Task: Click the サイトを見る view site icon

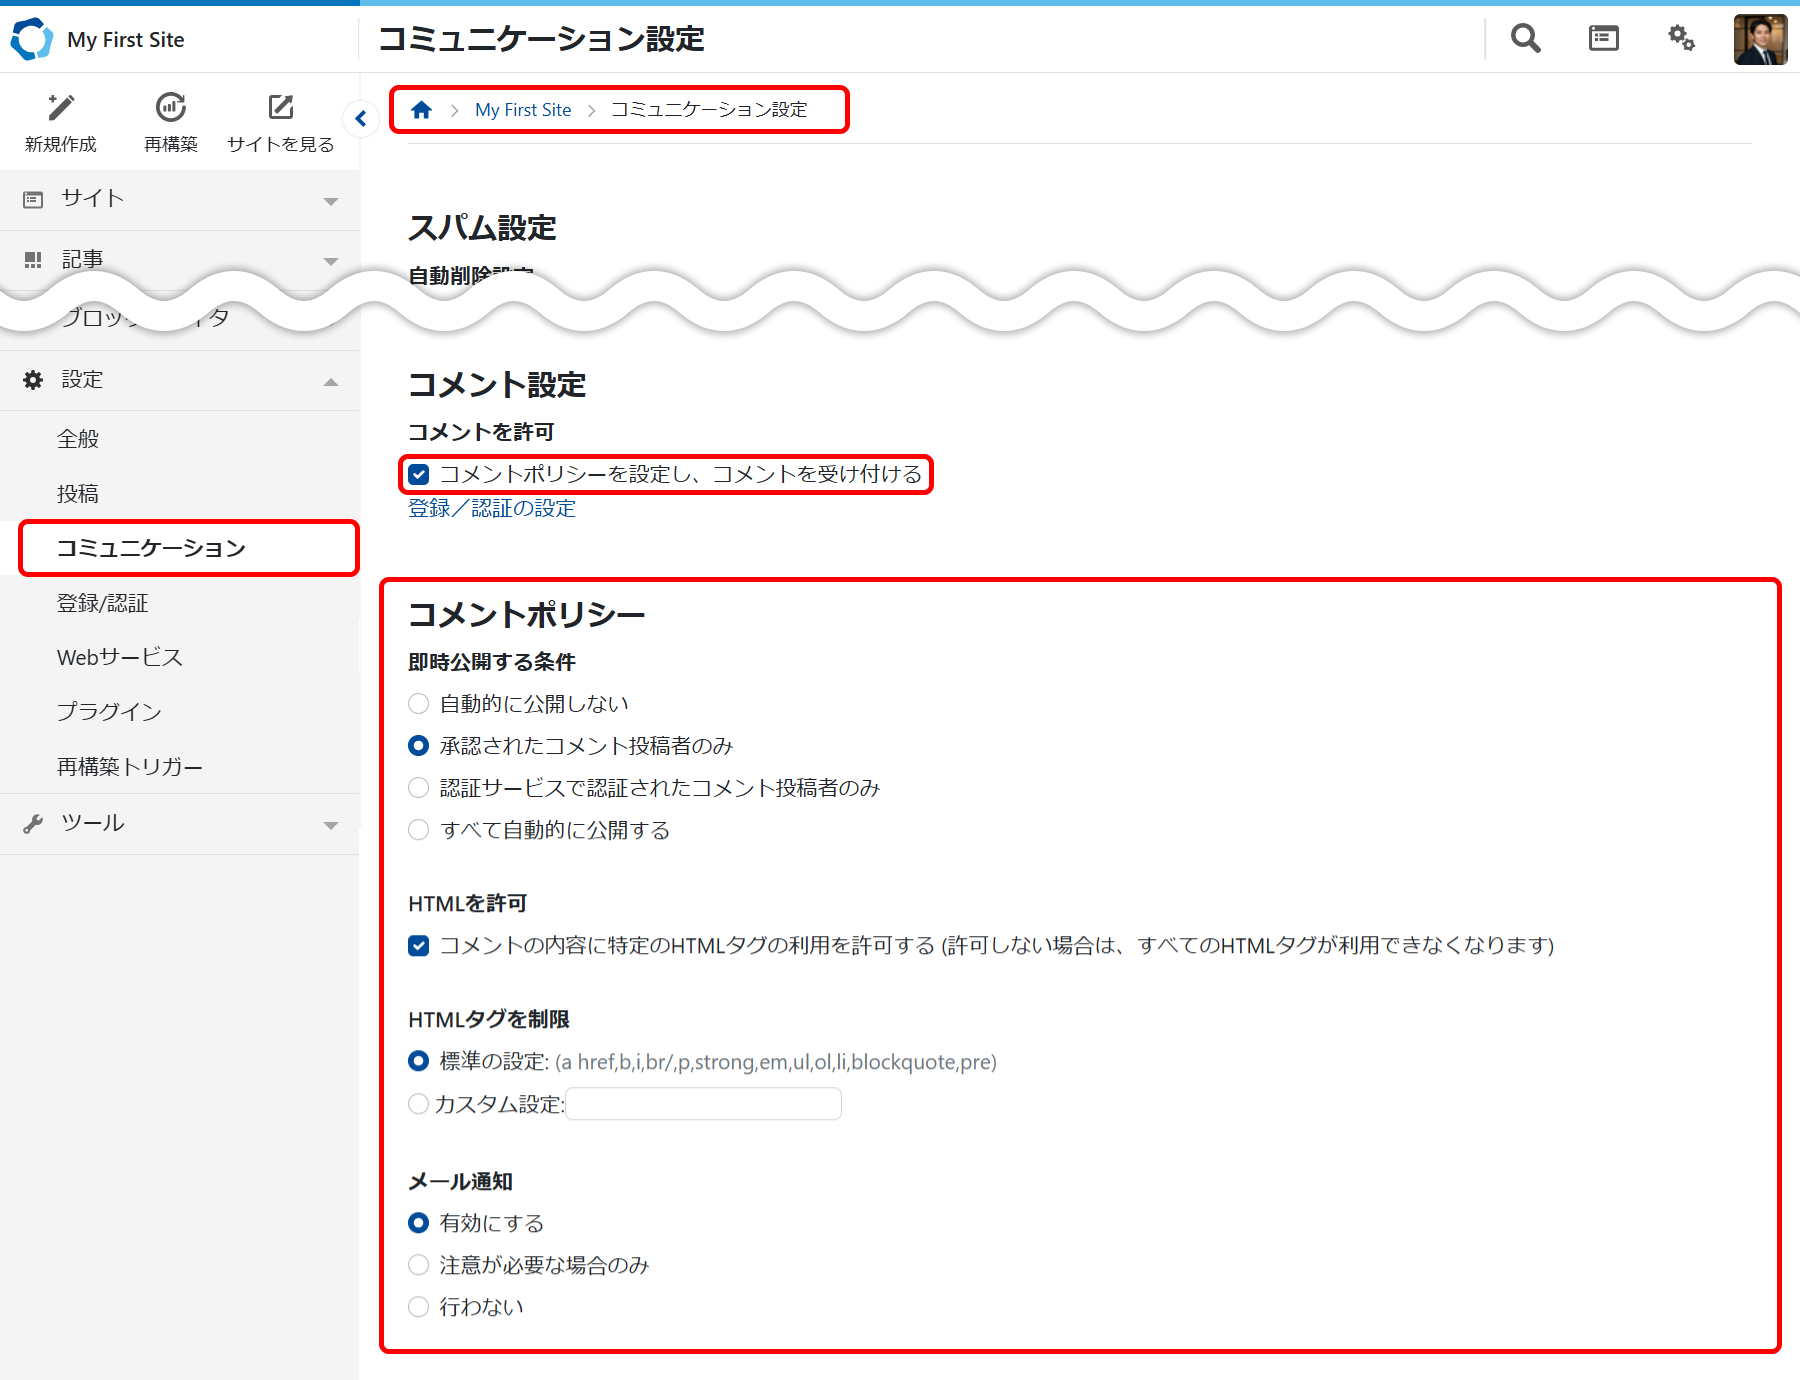Action: click(281, 108)
